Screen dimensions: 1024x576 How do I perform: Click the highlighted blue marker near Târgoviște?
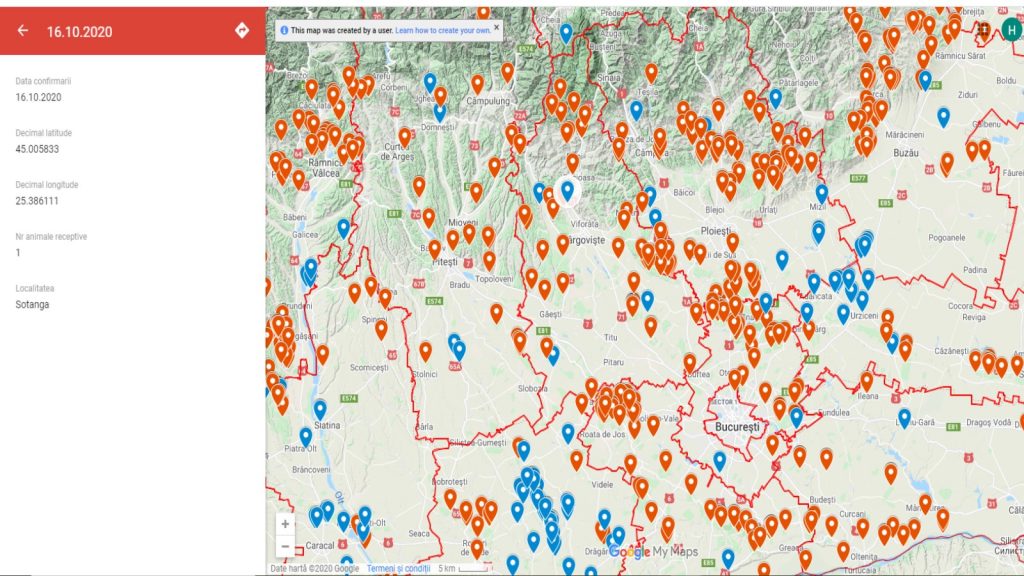click(567, 190)
